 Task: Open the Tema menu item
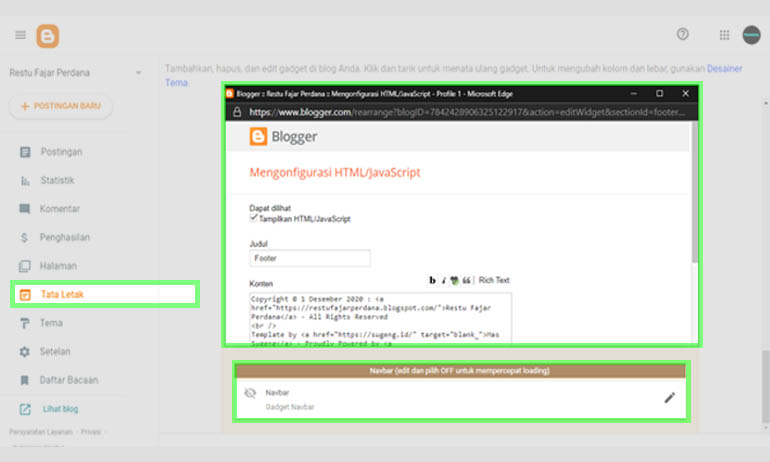(51, 323)
